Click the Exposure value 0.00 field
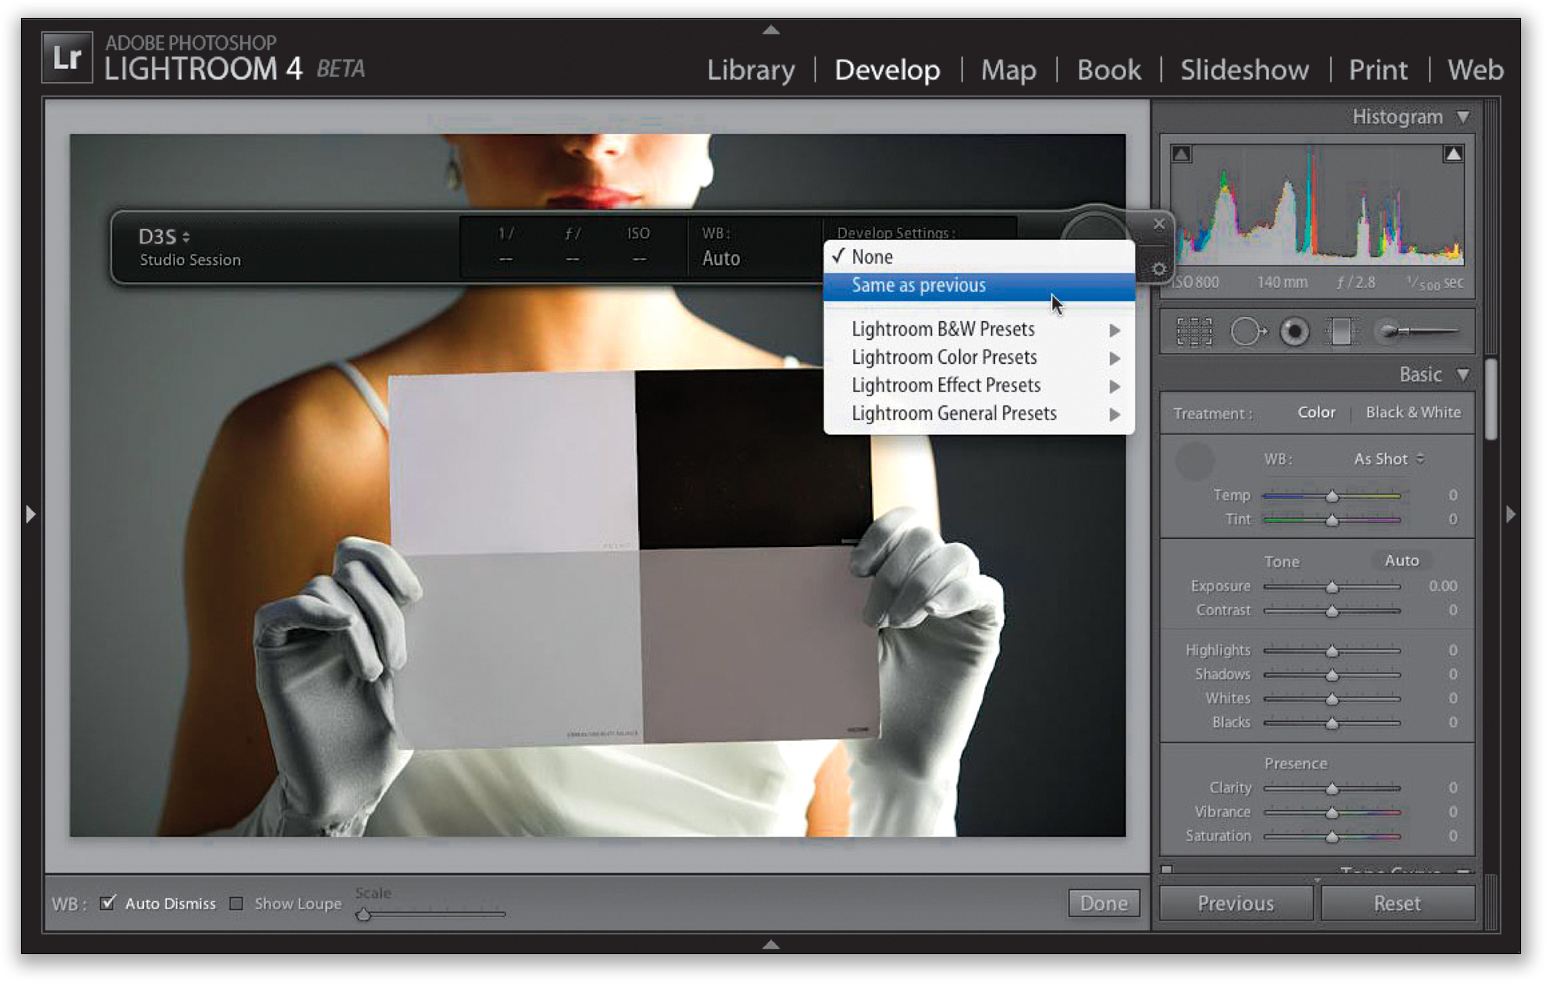Screen dimensions: 1546x982 coord(1442,586)
